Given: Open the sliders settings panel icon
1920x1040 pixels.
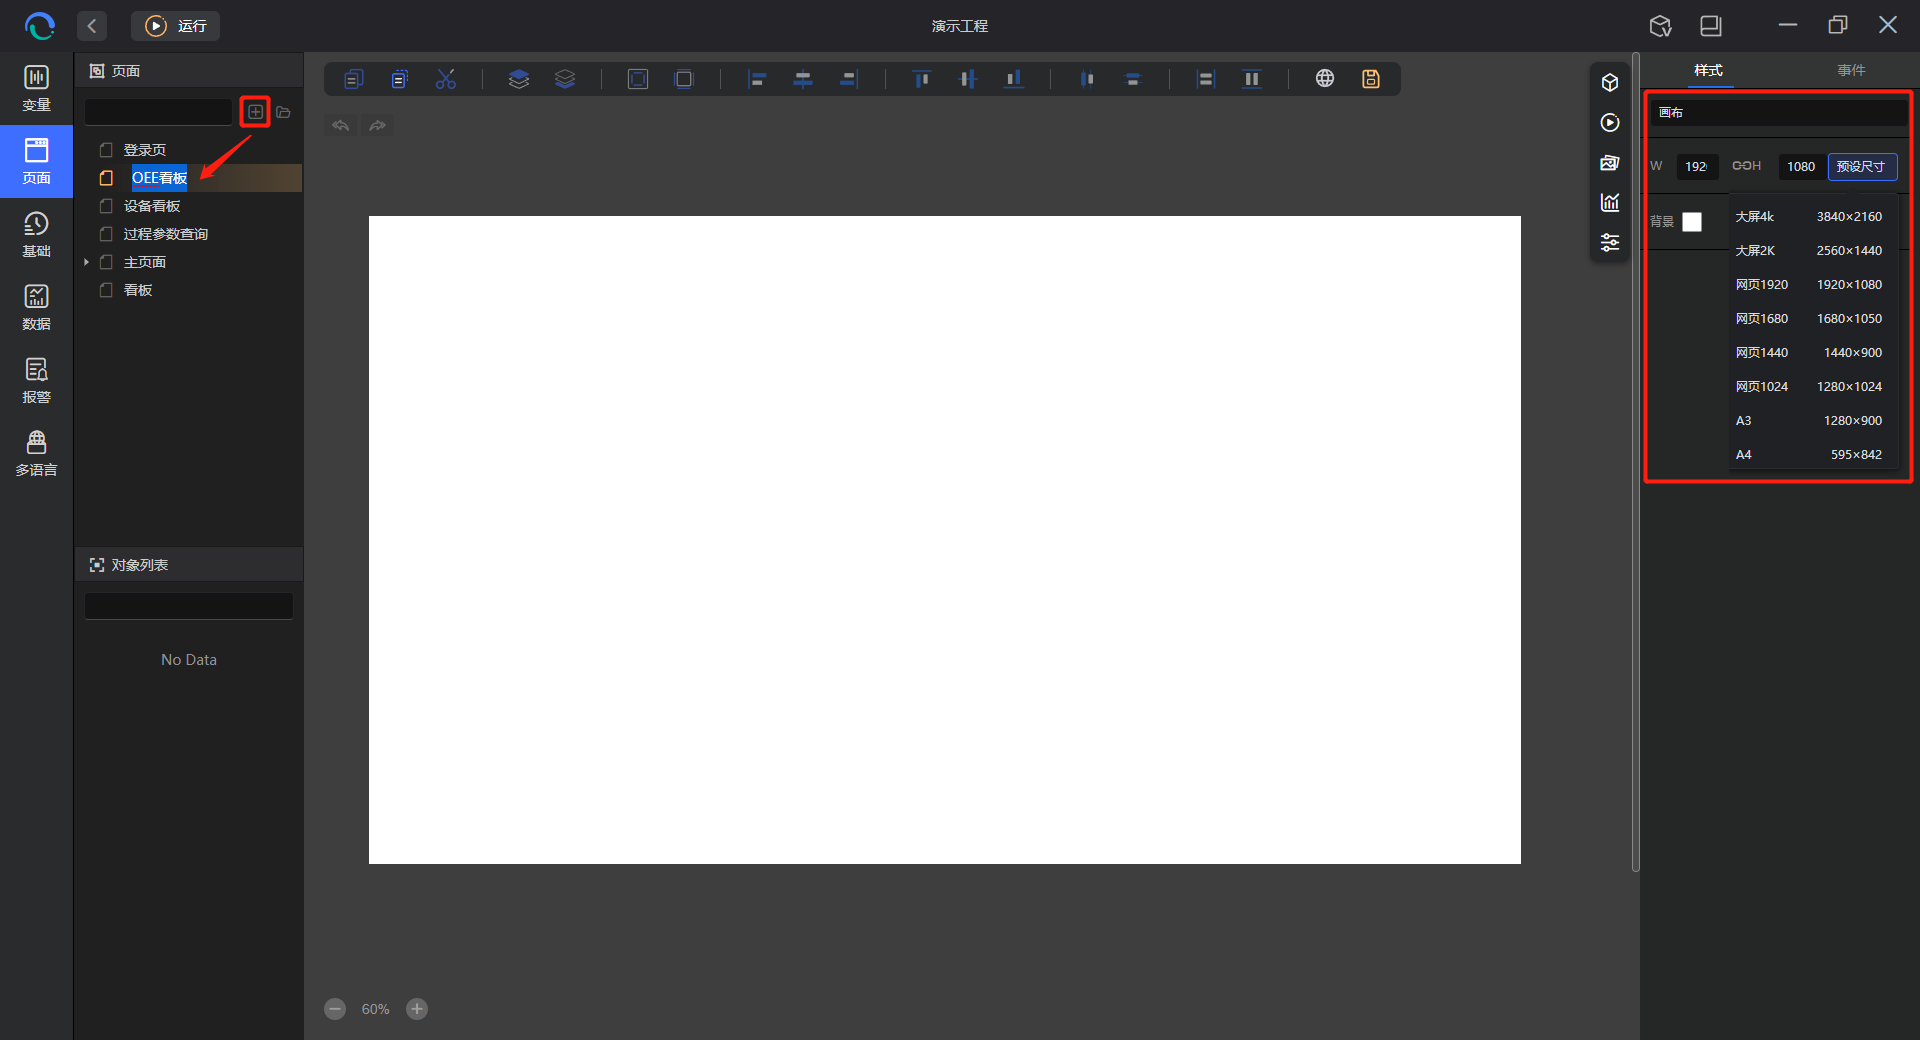Looking at the screenshot, I should pyautogui.click(x=1610, y=243).
